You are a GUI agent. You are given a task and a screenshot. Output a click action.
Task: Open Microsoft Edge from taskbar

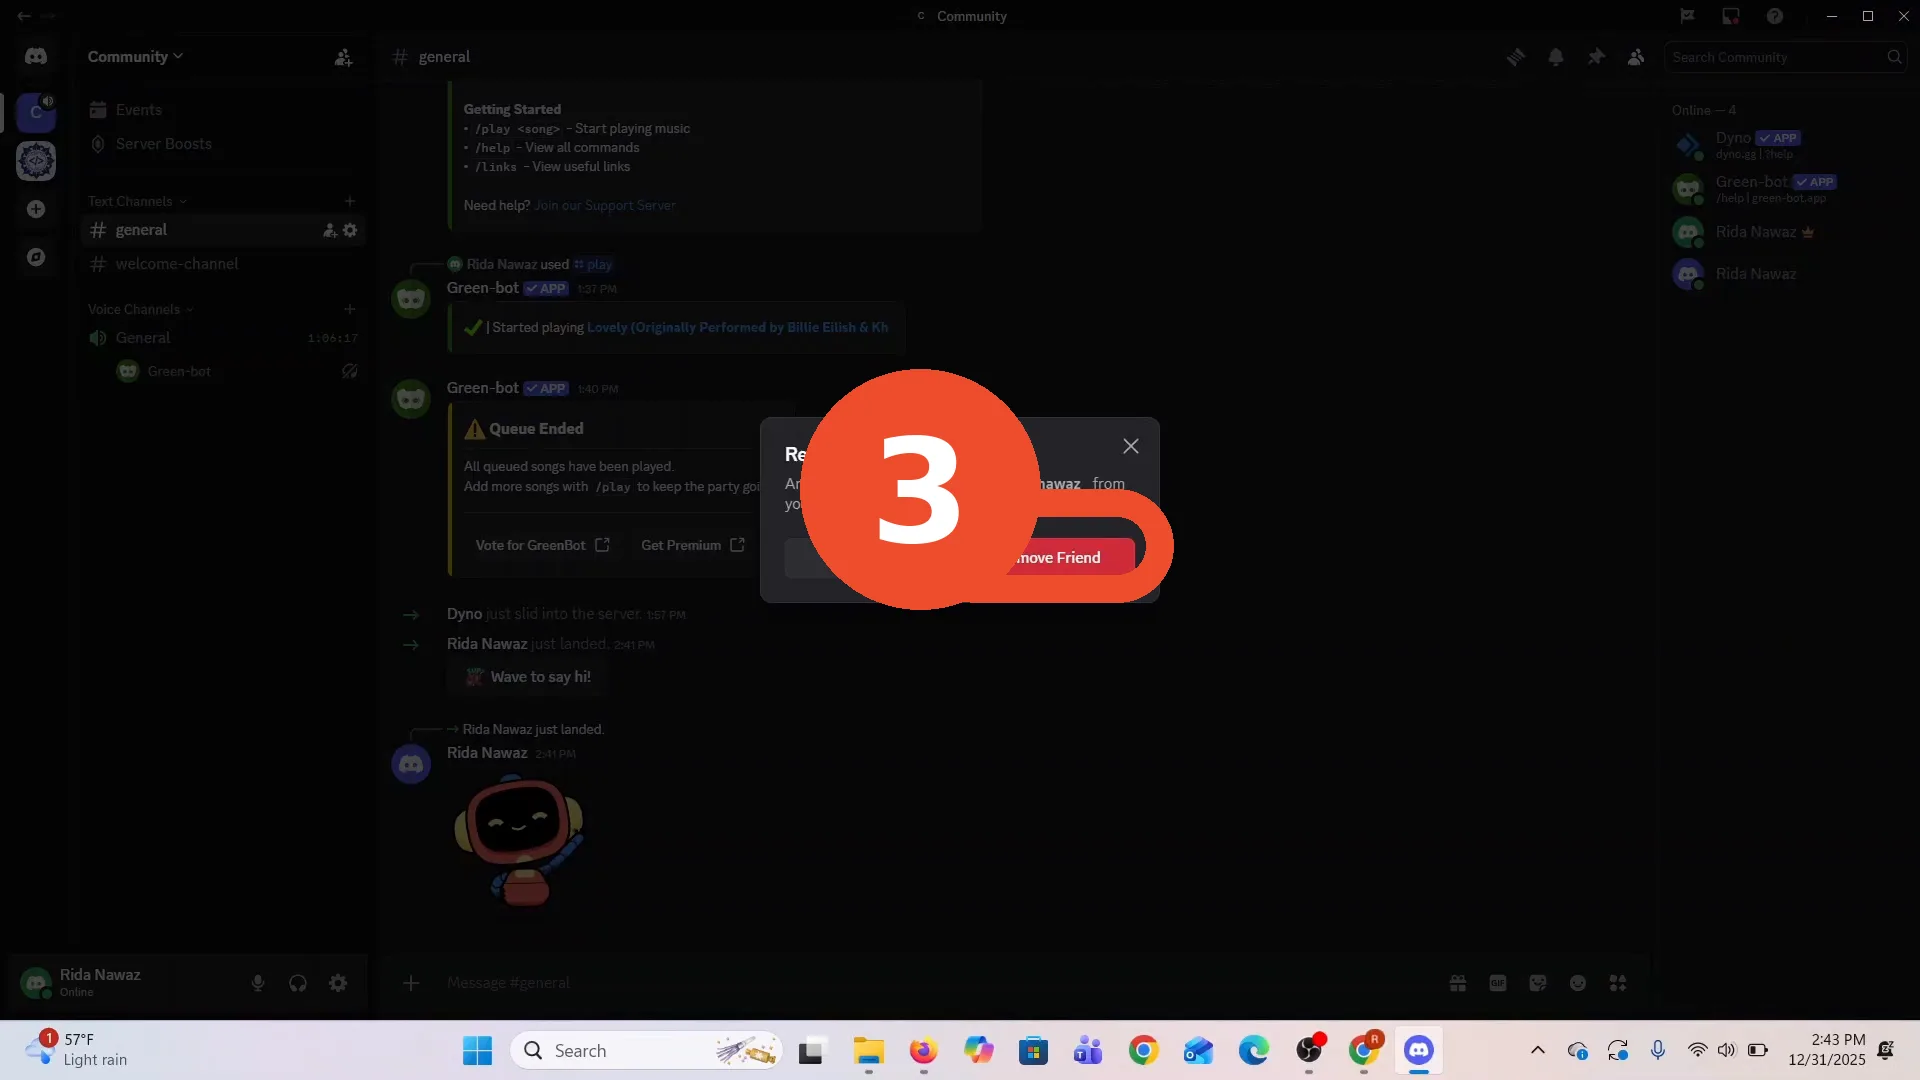coord(1254,1051)
